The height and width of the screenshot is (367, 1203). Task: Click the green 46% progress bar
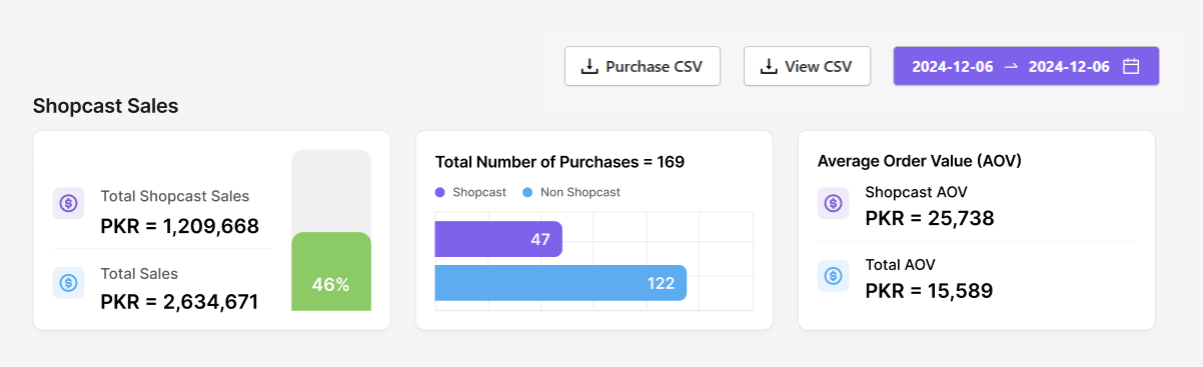click(x=331, y=272)
